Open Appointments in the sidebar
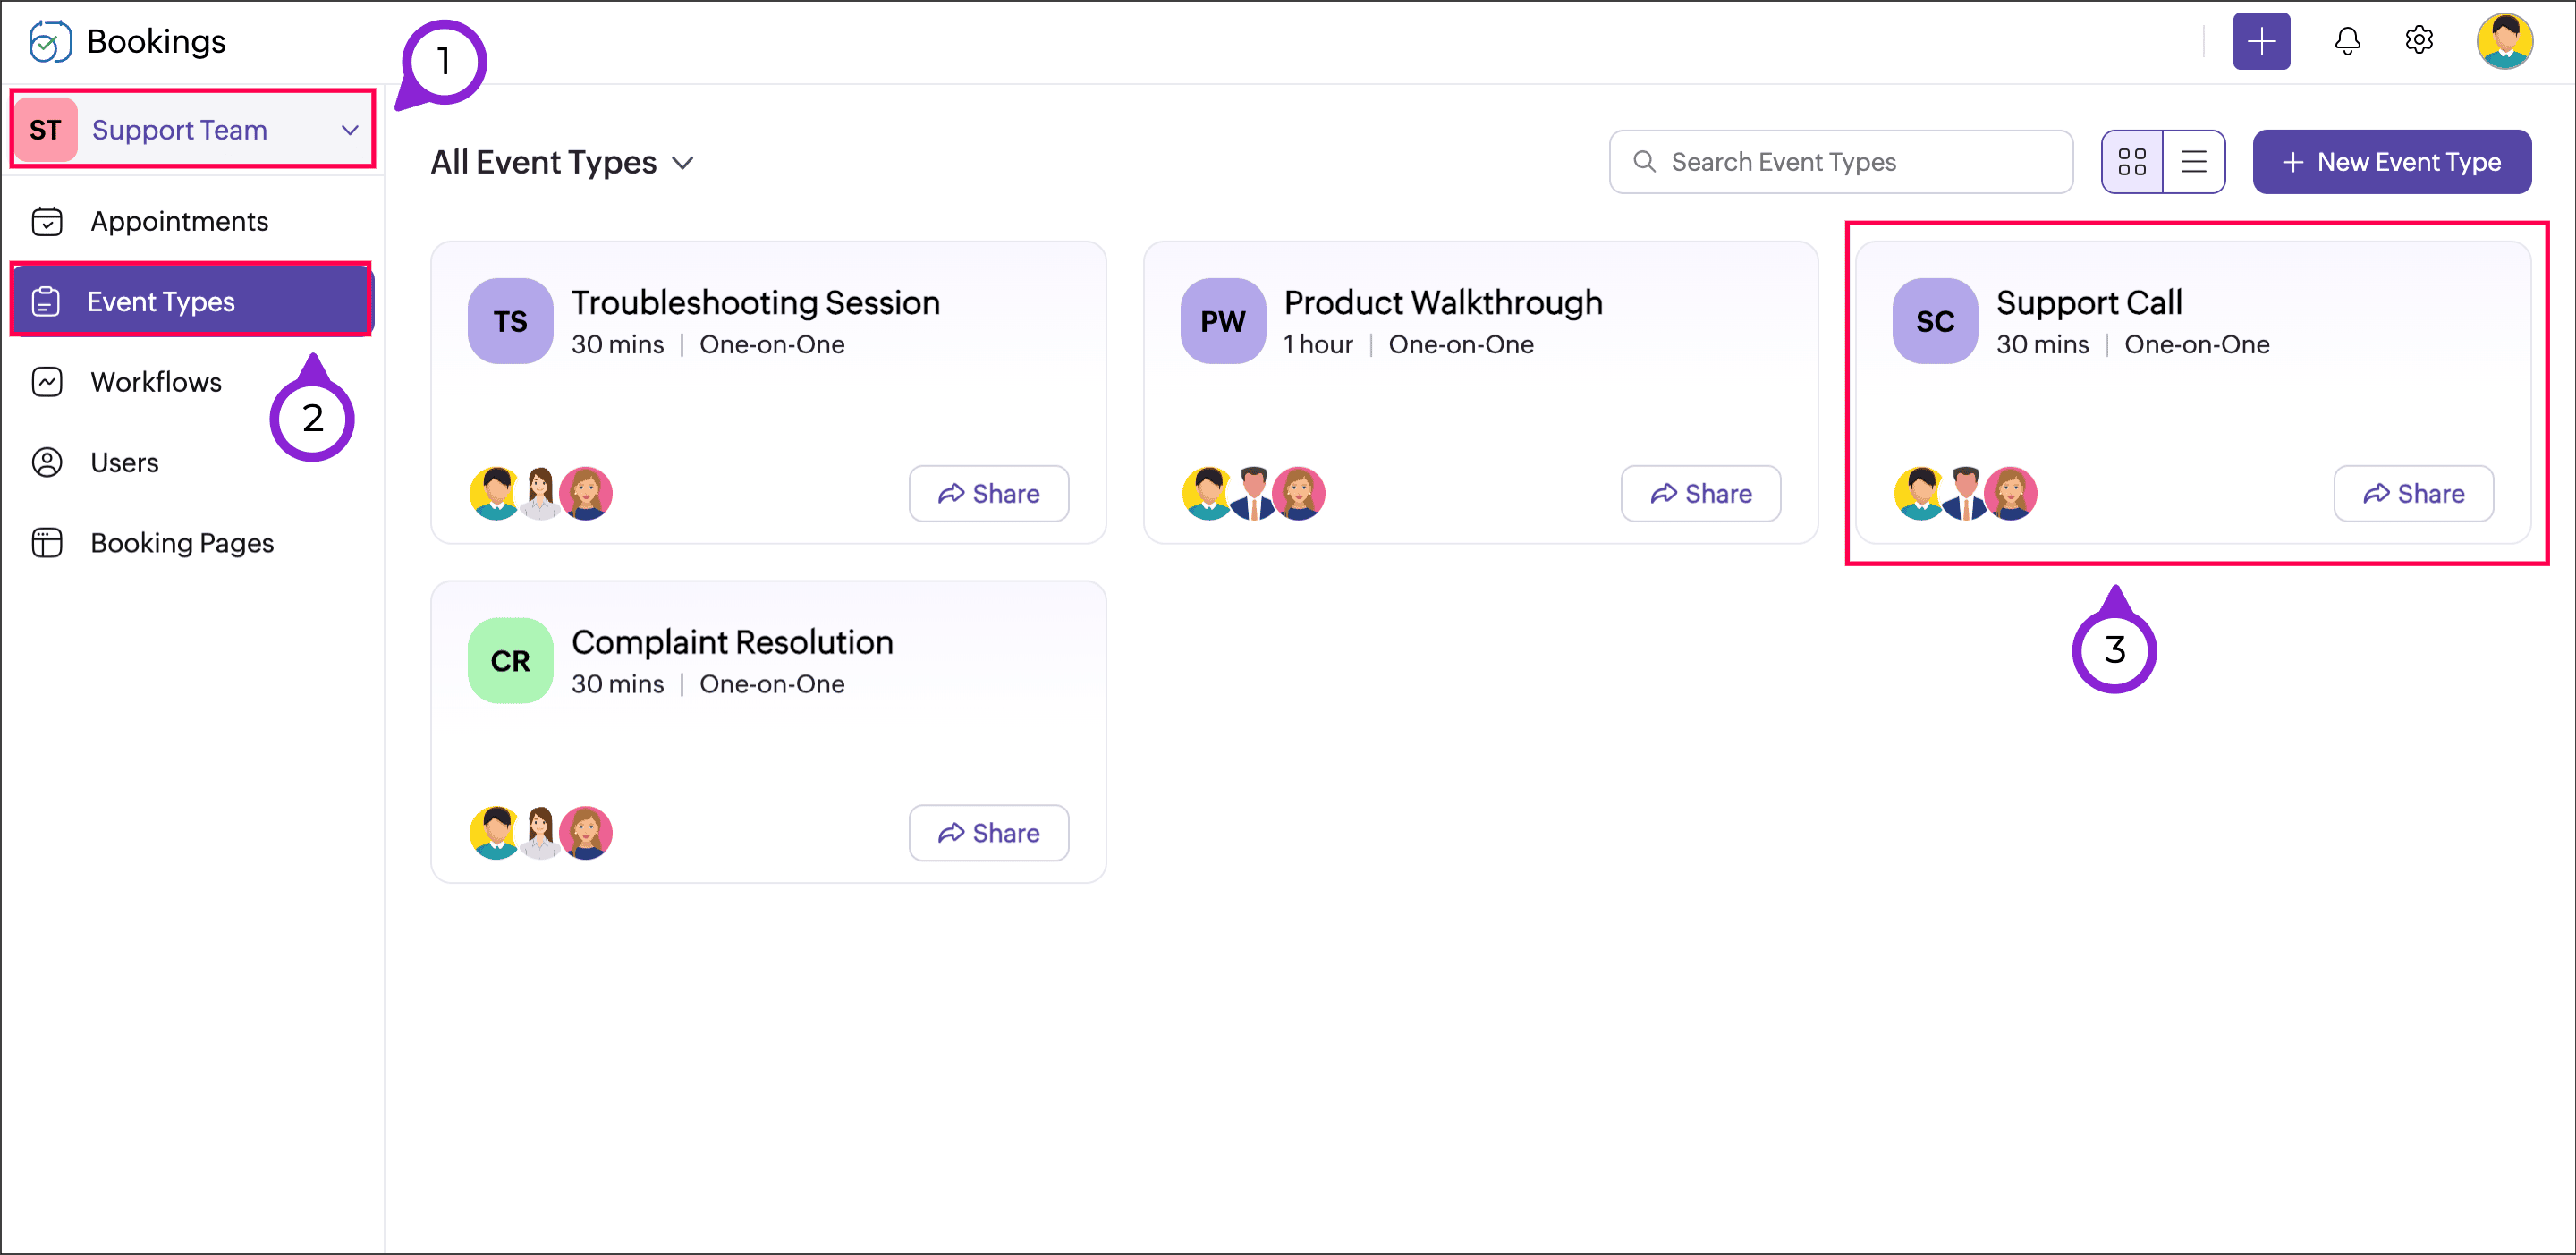 (179, 221)
